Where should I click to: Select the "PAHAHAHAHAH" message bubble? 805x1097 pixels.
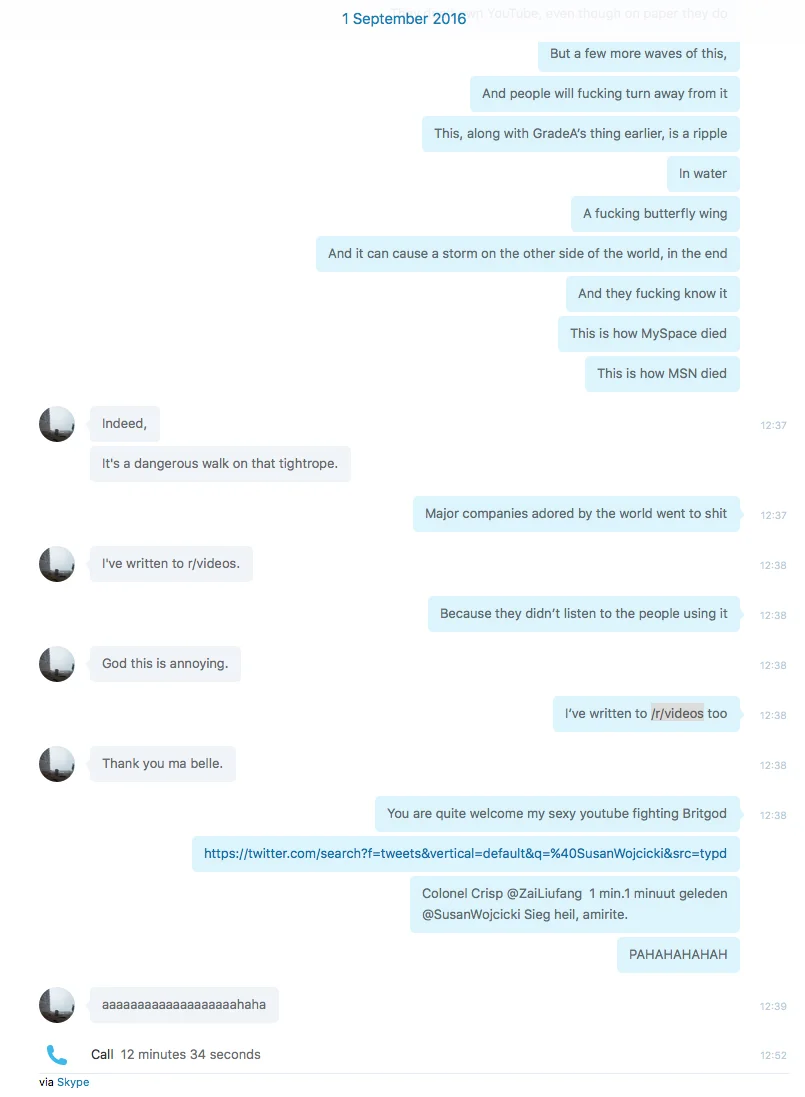678,954
